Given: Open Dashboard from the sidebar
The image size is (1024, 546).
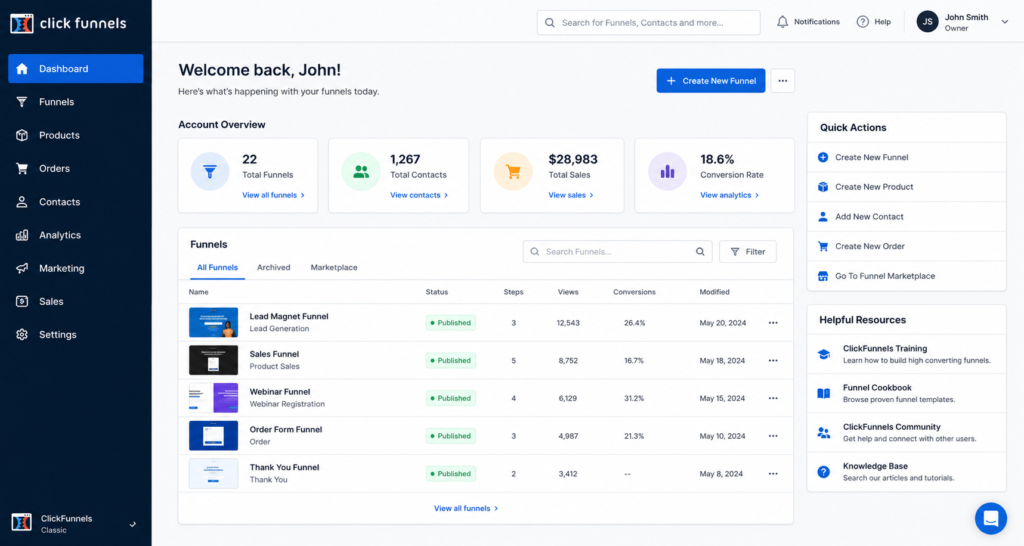Looking at the screenshot, I should point(76,69).
